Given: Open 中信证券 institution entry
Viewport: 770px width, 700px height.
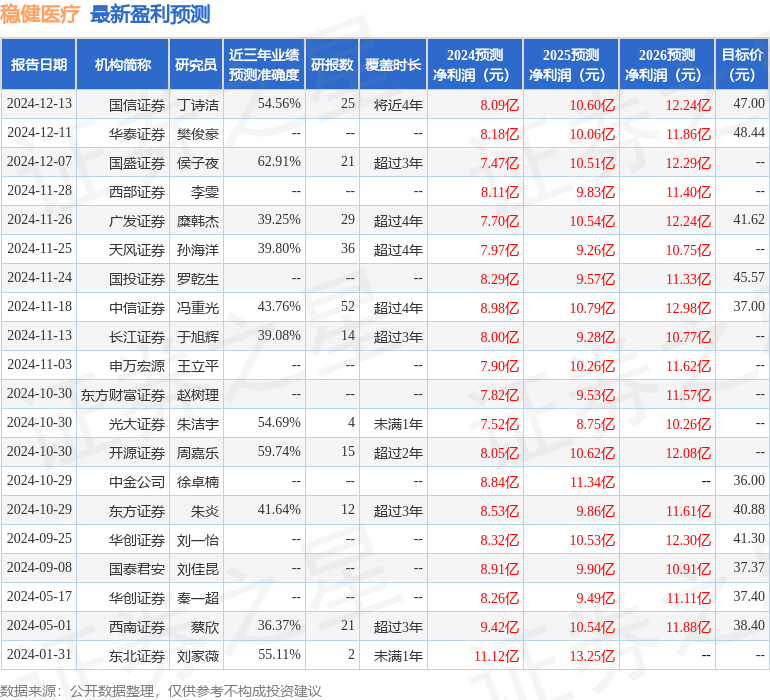Looking at the screenshot, I should point(137,308).
